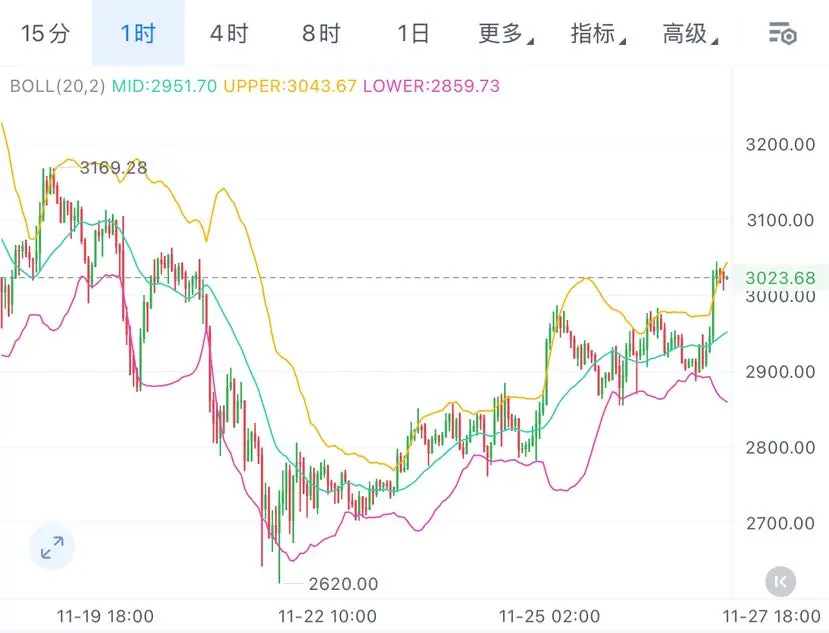Tap the MID:2951.70 value
The width and height of the screenshot is (829, 633).
coord(164,86)
